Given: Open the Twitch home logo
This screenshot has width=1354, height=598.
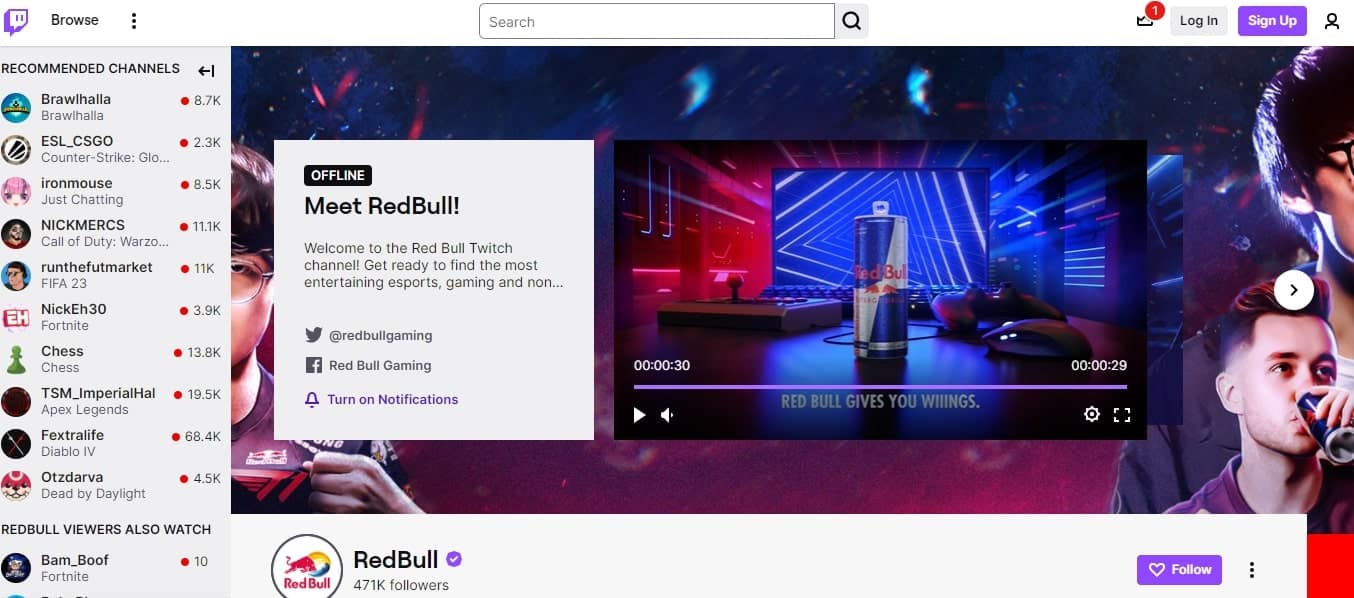Looking at the screenshot, I should [x=16, y=21].
